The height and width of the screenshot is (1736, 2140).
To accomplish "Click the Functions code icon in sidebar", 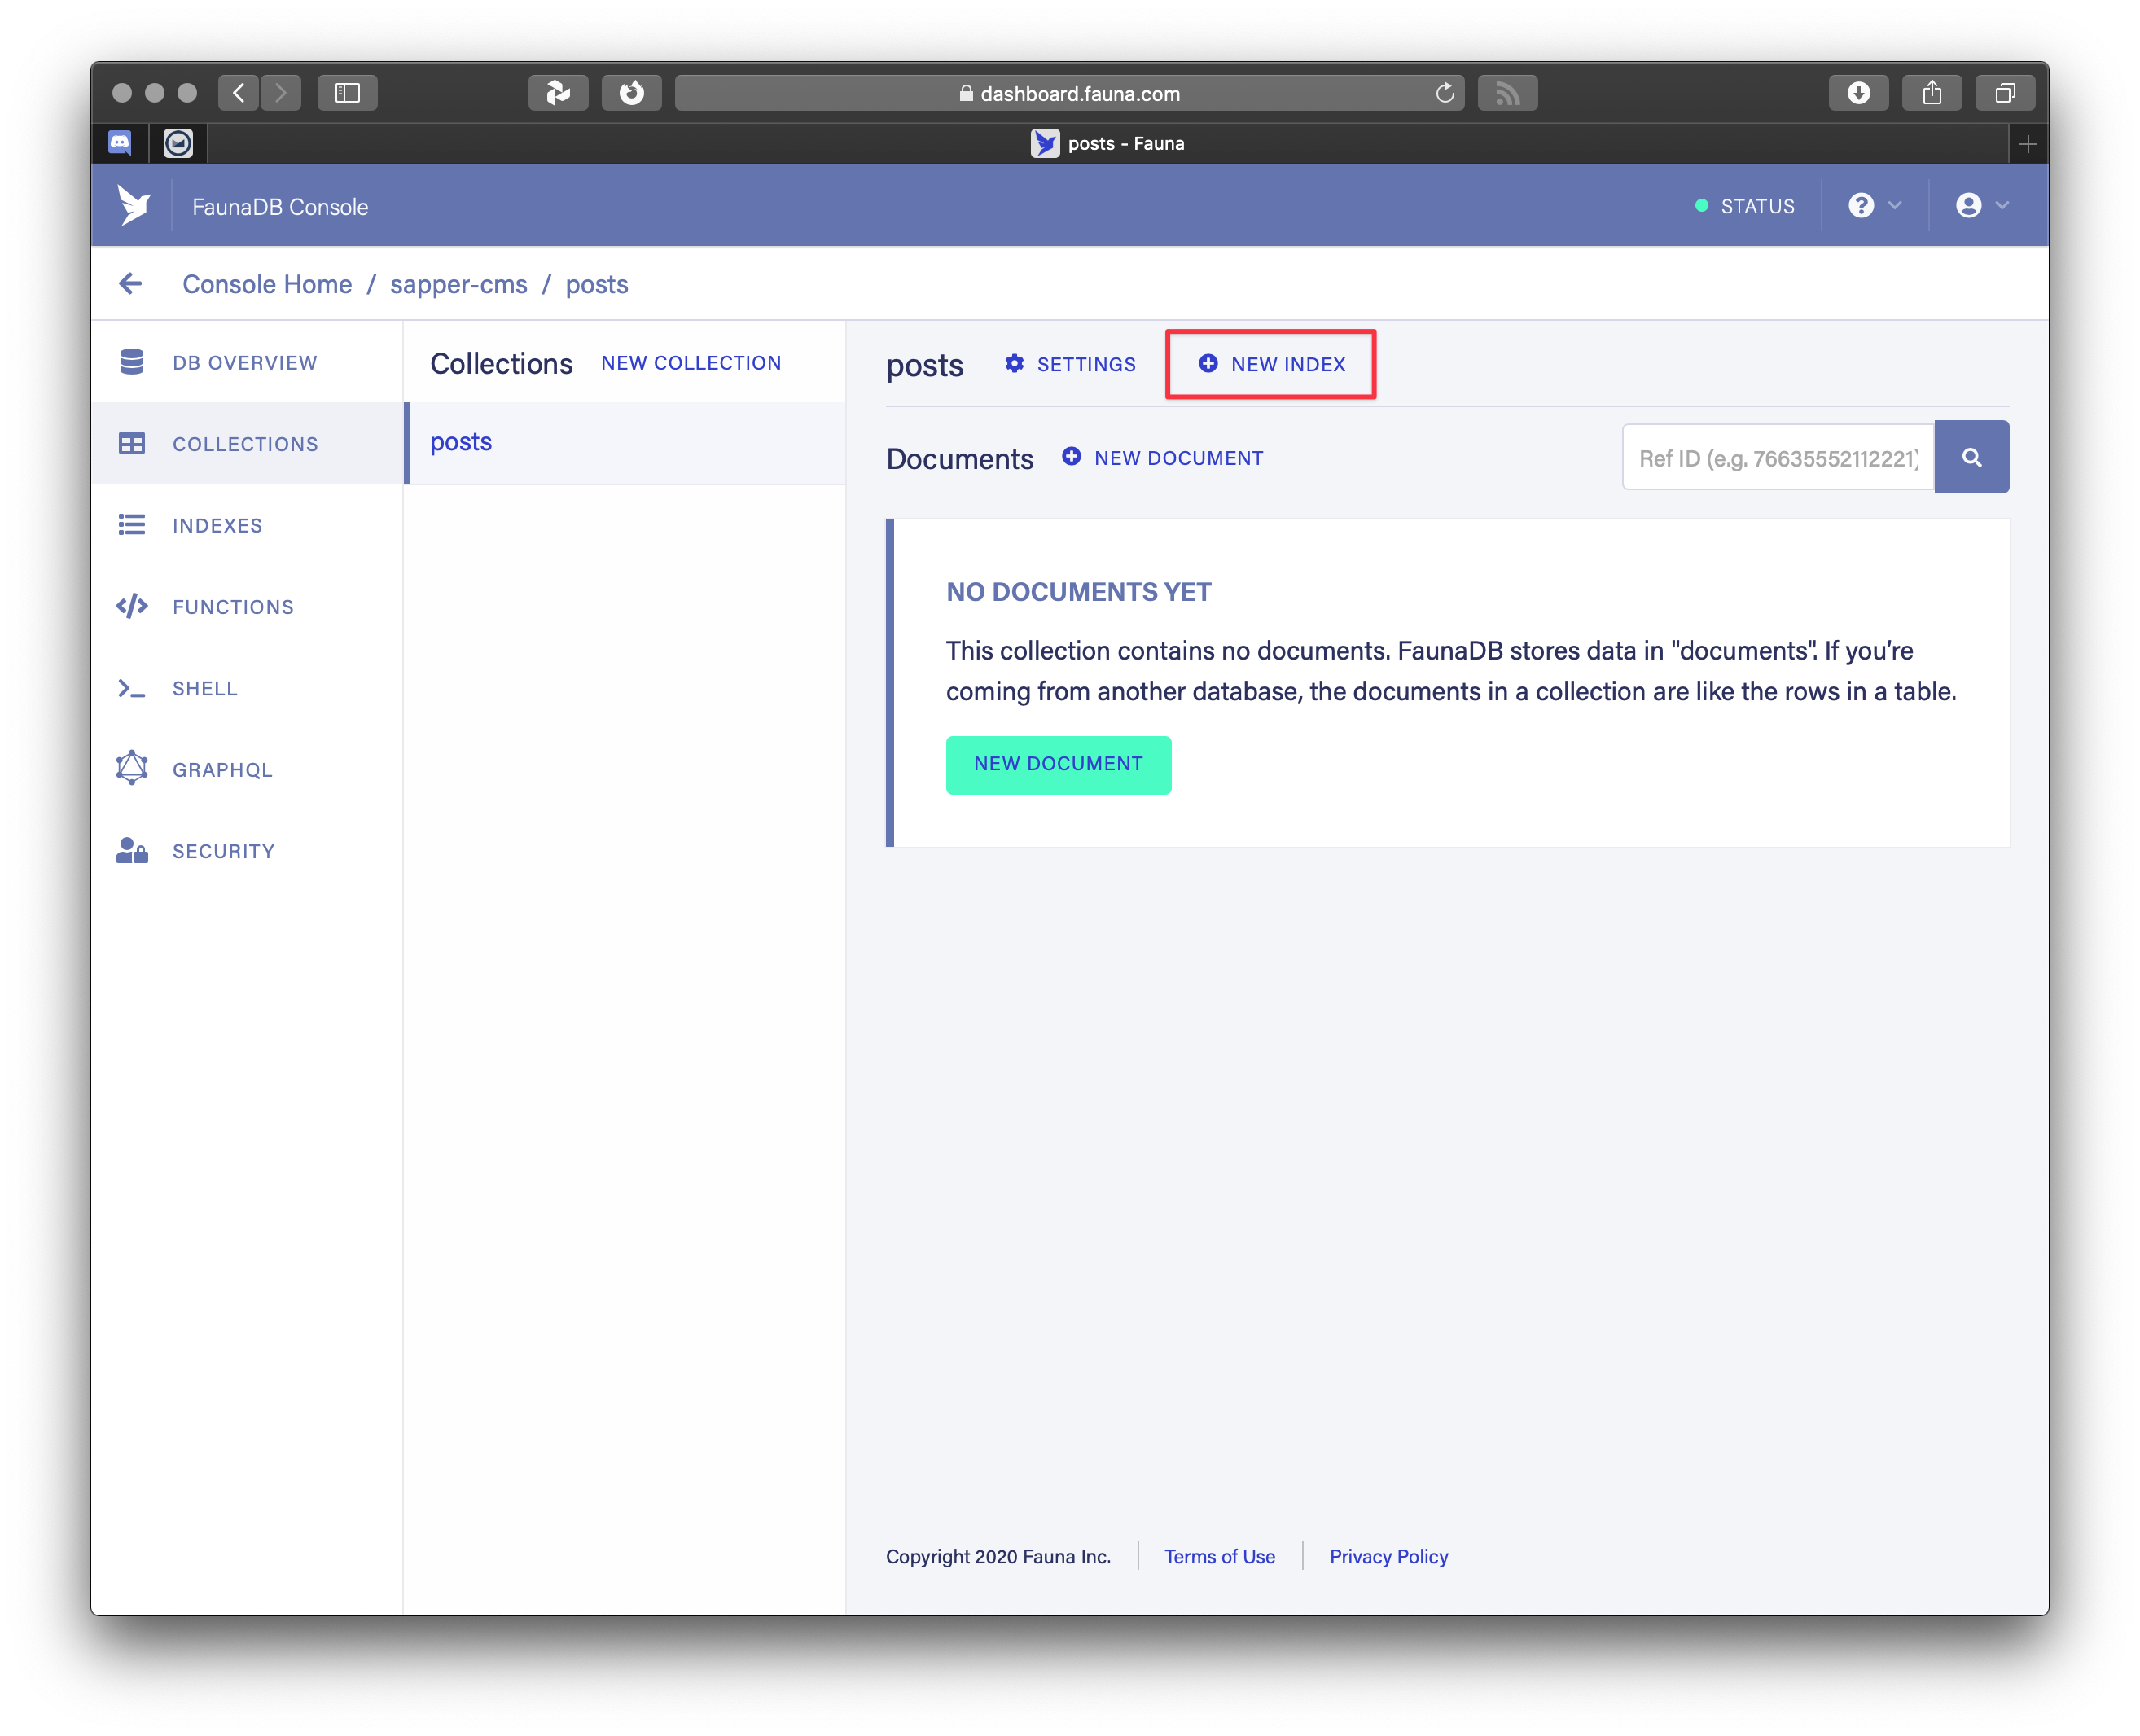I will pos(132,606).
